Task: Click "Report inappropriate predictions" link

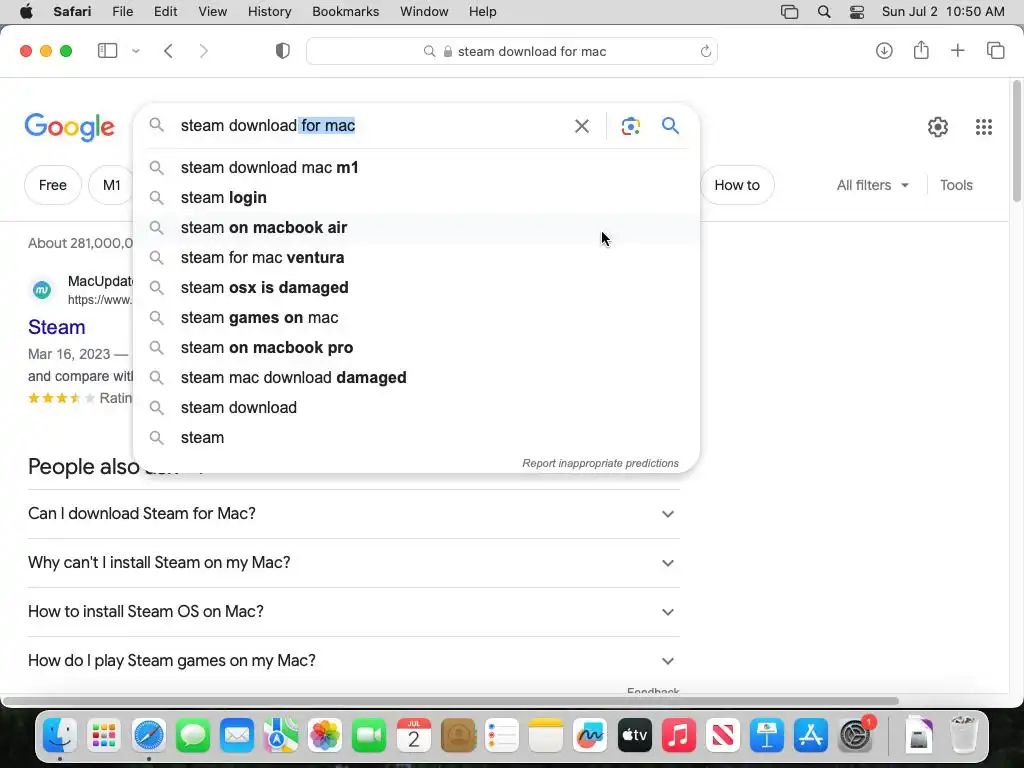Action: pyautogui.click(x=600, y=463)
